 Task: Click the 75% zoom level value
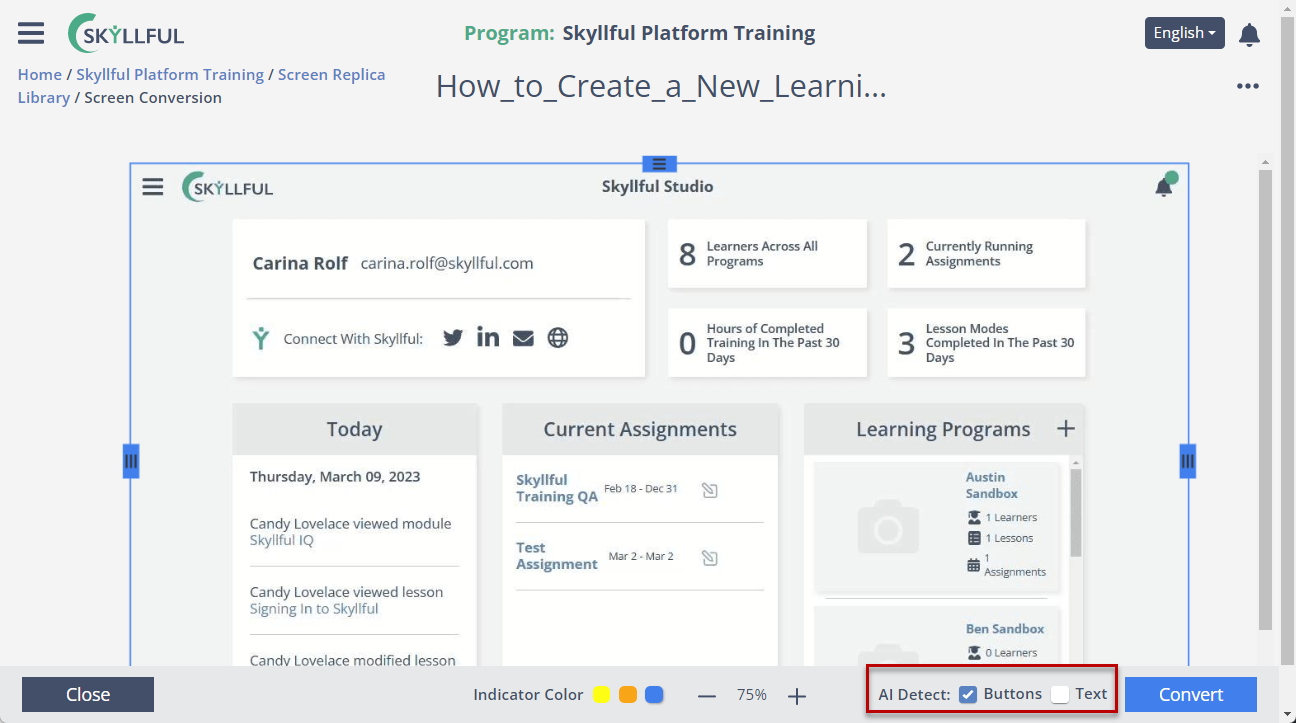pos(752,695)
